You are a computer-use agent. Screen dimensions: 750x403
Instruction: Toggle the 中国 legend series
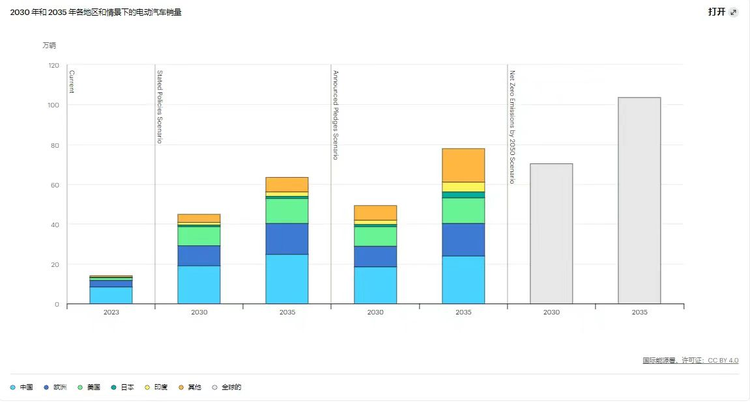(x=23, y=386)
